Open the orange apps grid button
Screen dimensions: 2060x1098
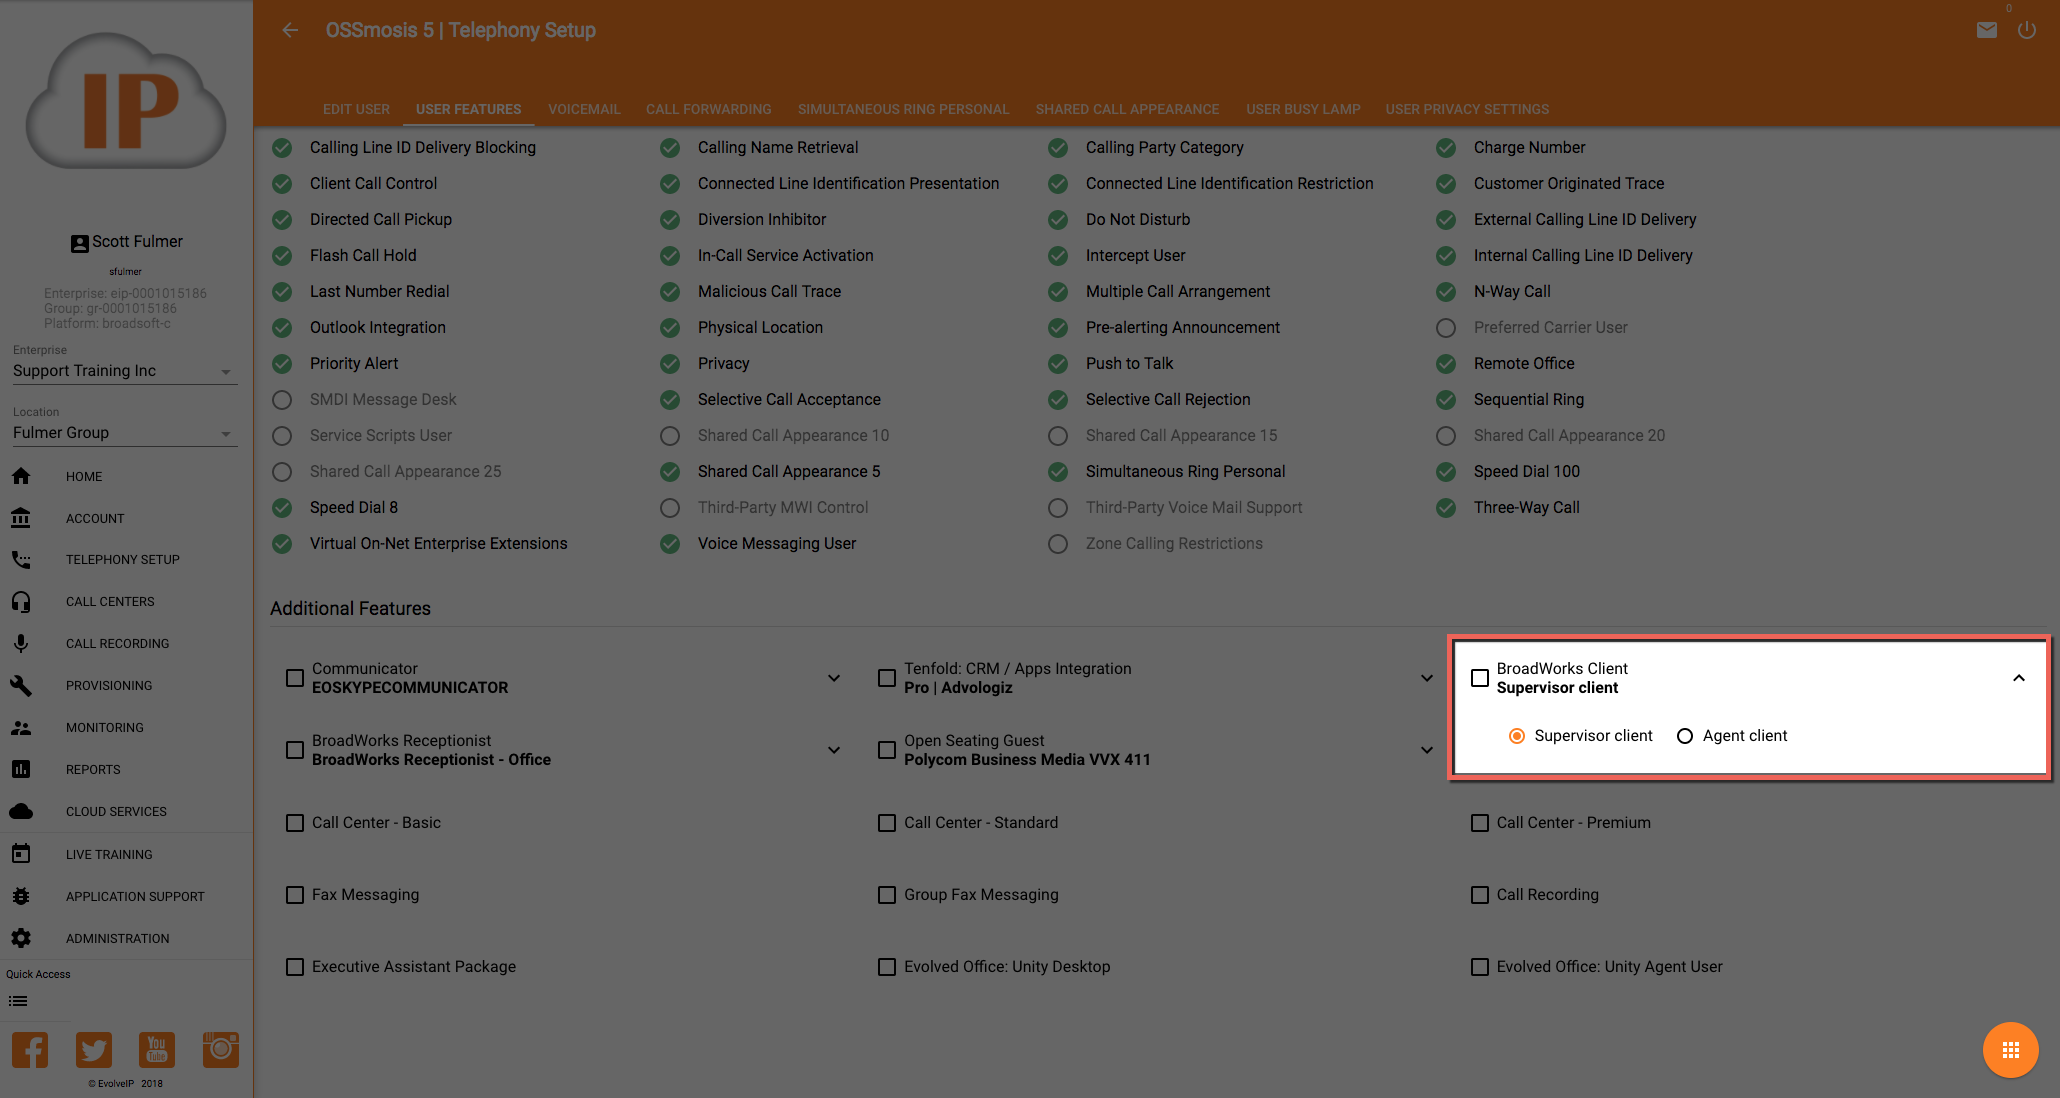tap(2010, 1050)
